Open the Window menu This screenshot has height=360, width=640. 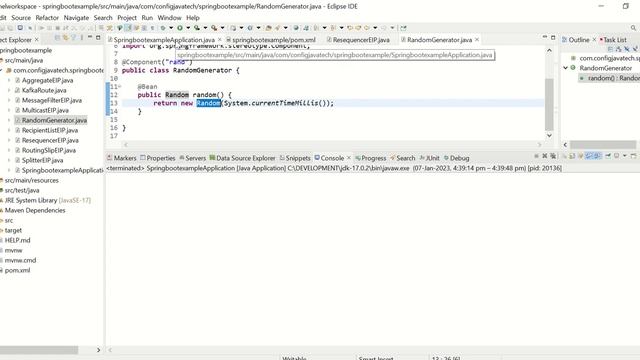(169, 18)
